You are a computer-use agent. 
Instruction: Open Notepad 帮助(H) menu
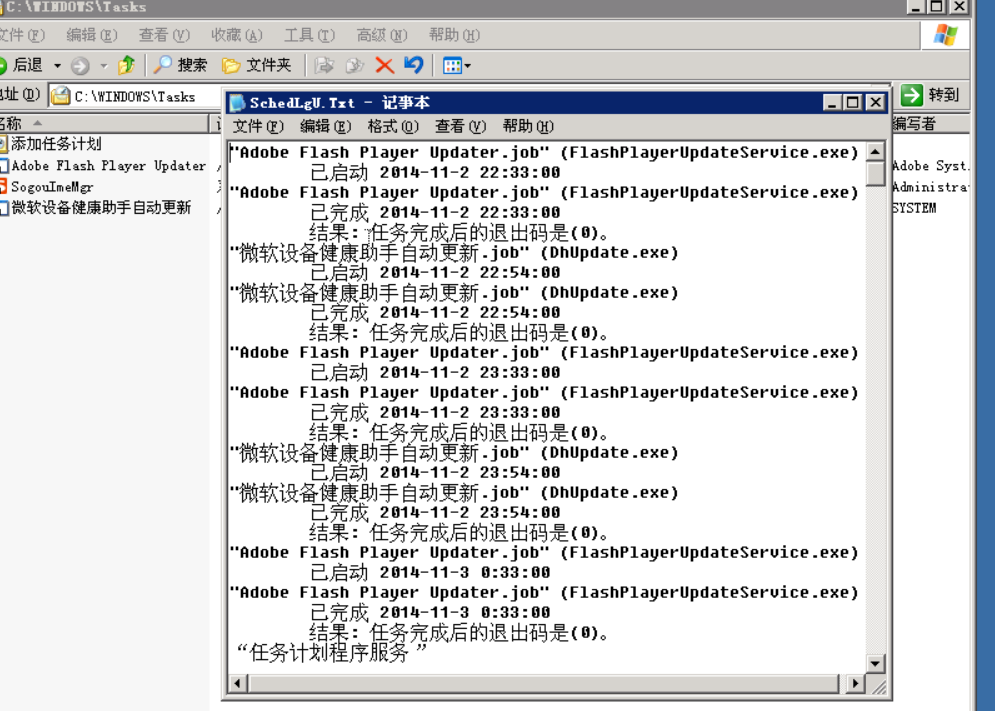click(x=528, y=126)
